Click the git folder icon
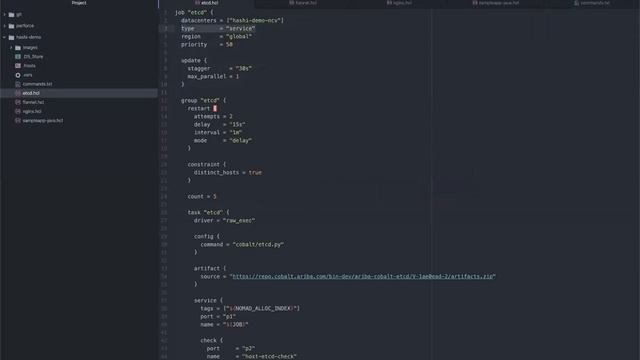 11,15
